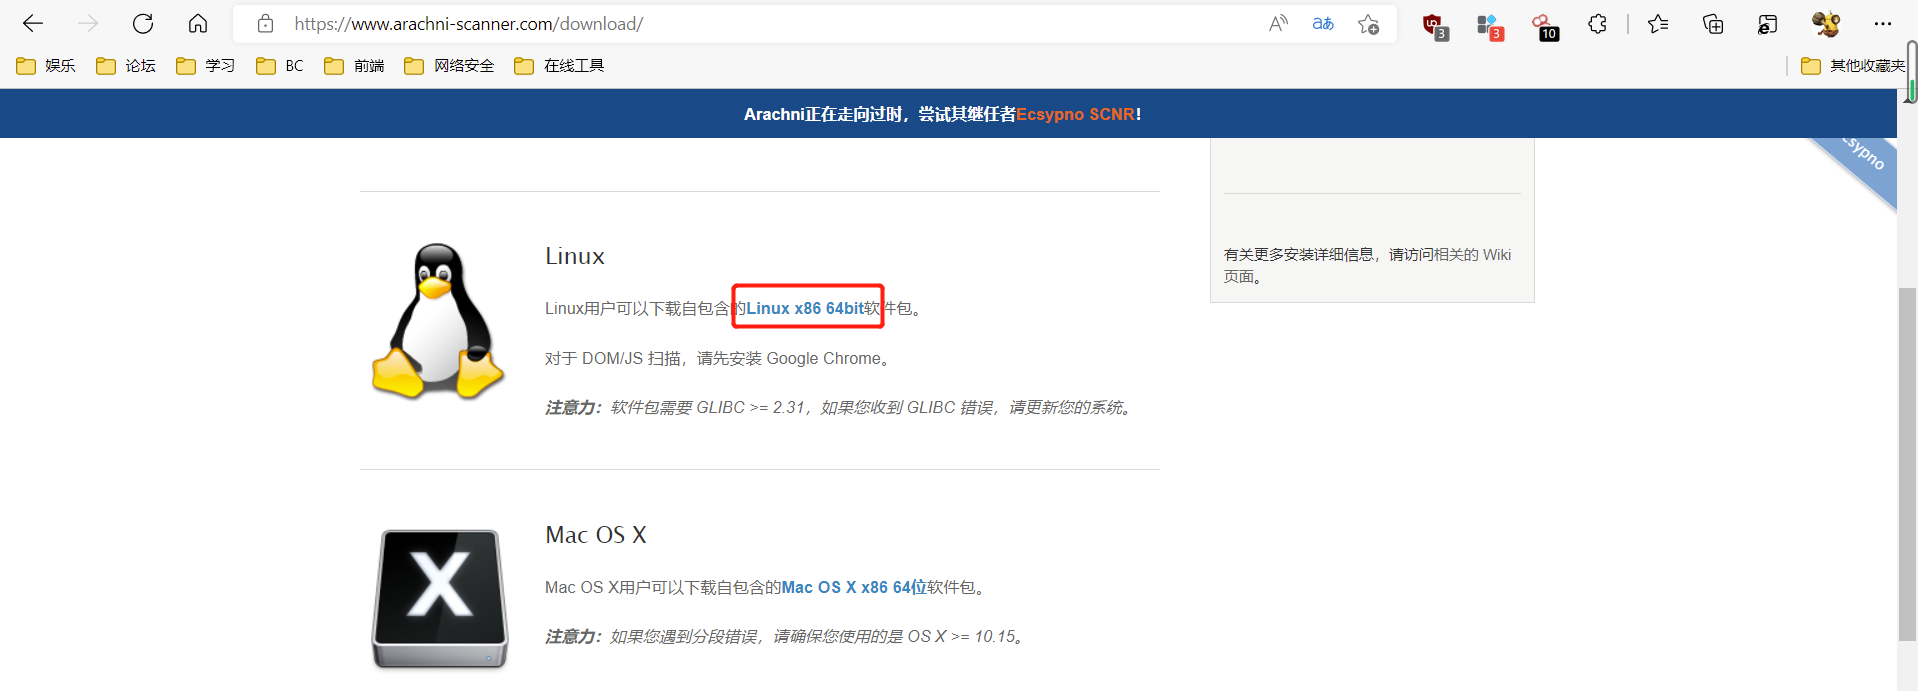Screen dimensions: 1918x691
Task: Open the Collections icon
Action: [1713, 24]
